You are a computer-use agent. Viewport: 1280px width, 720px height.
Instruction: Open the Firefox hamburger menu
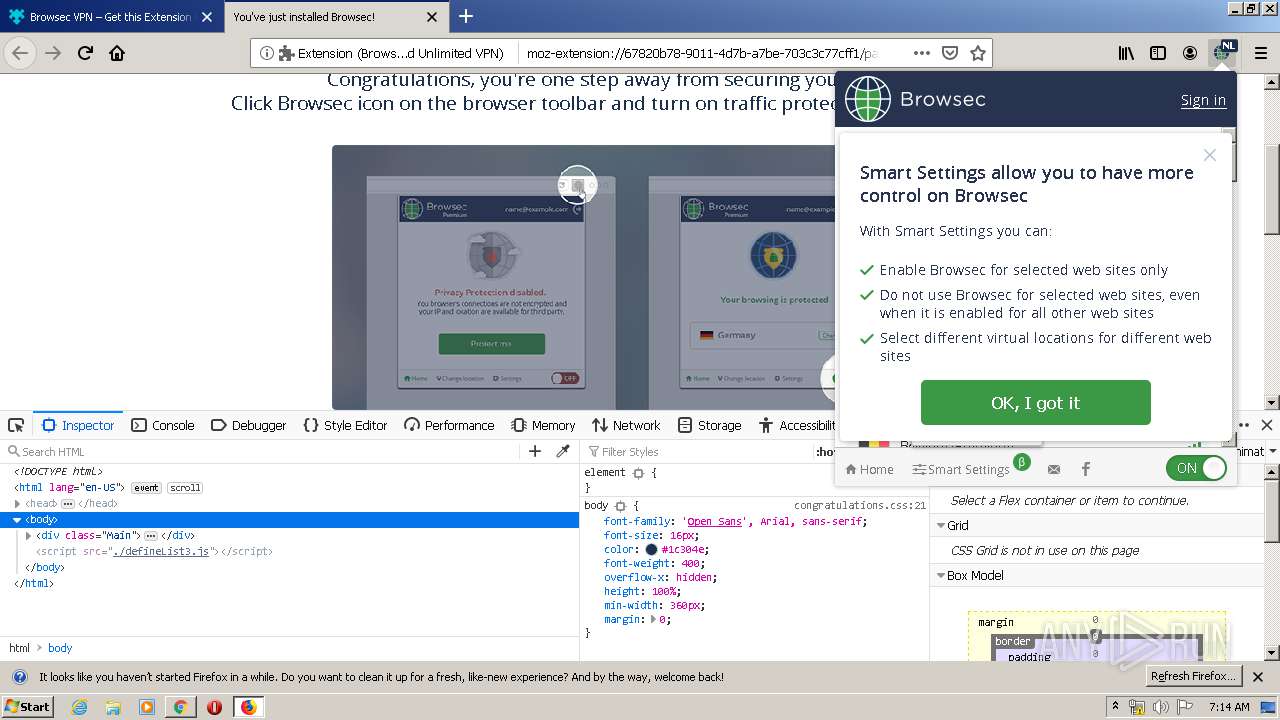(1260, 53)
